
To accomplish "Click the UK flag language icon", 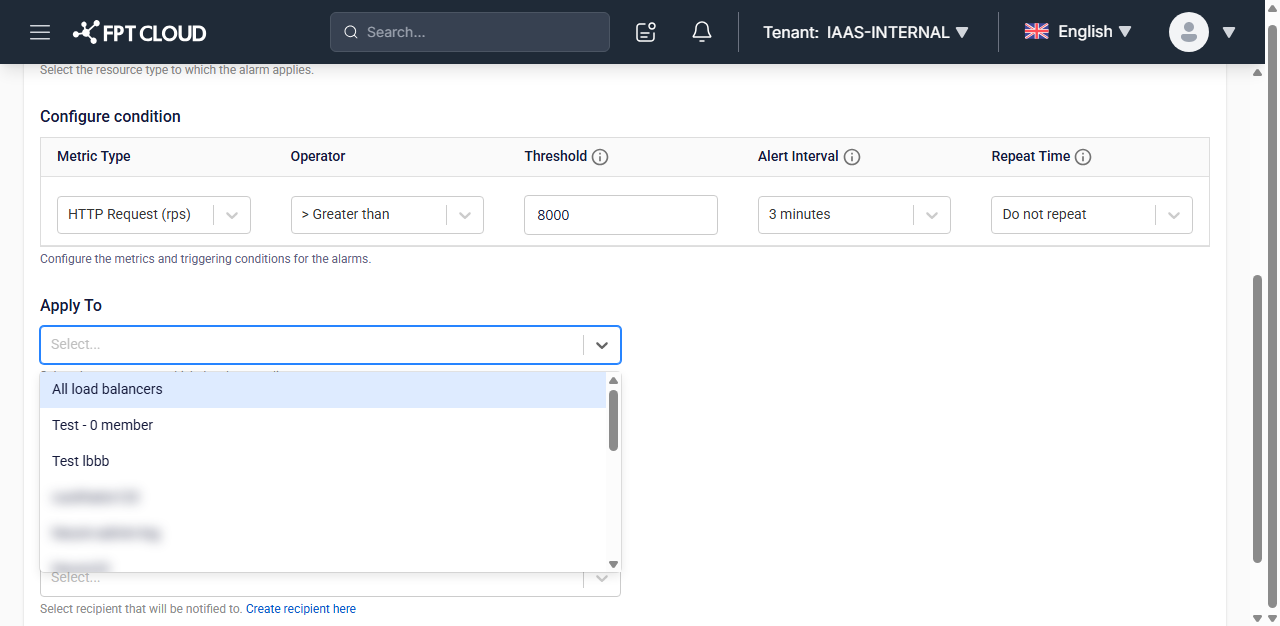I will coord(1037,31).
